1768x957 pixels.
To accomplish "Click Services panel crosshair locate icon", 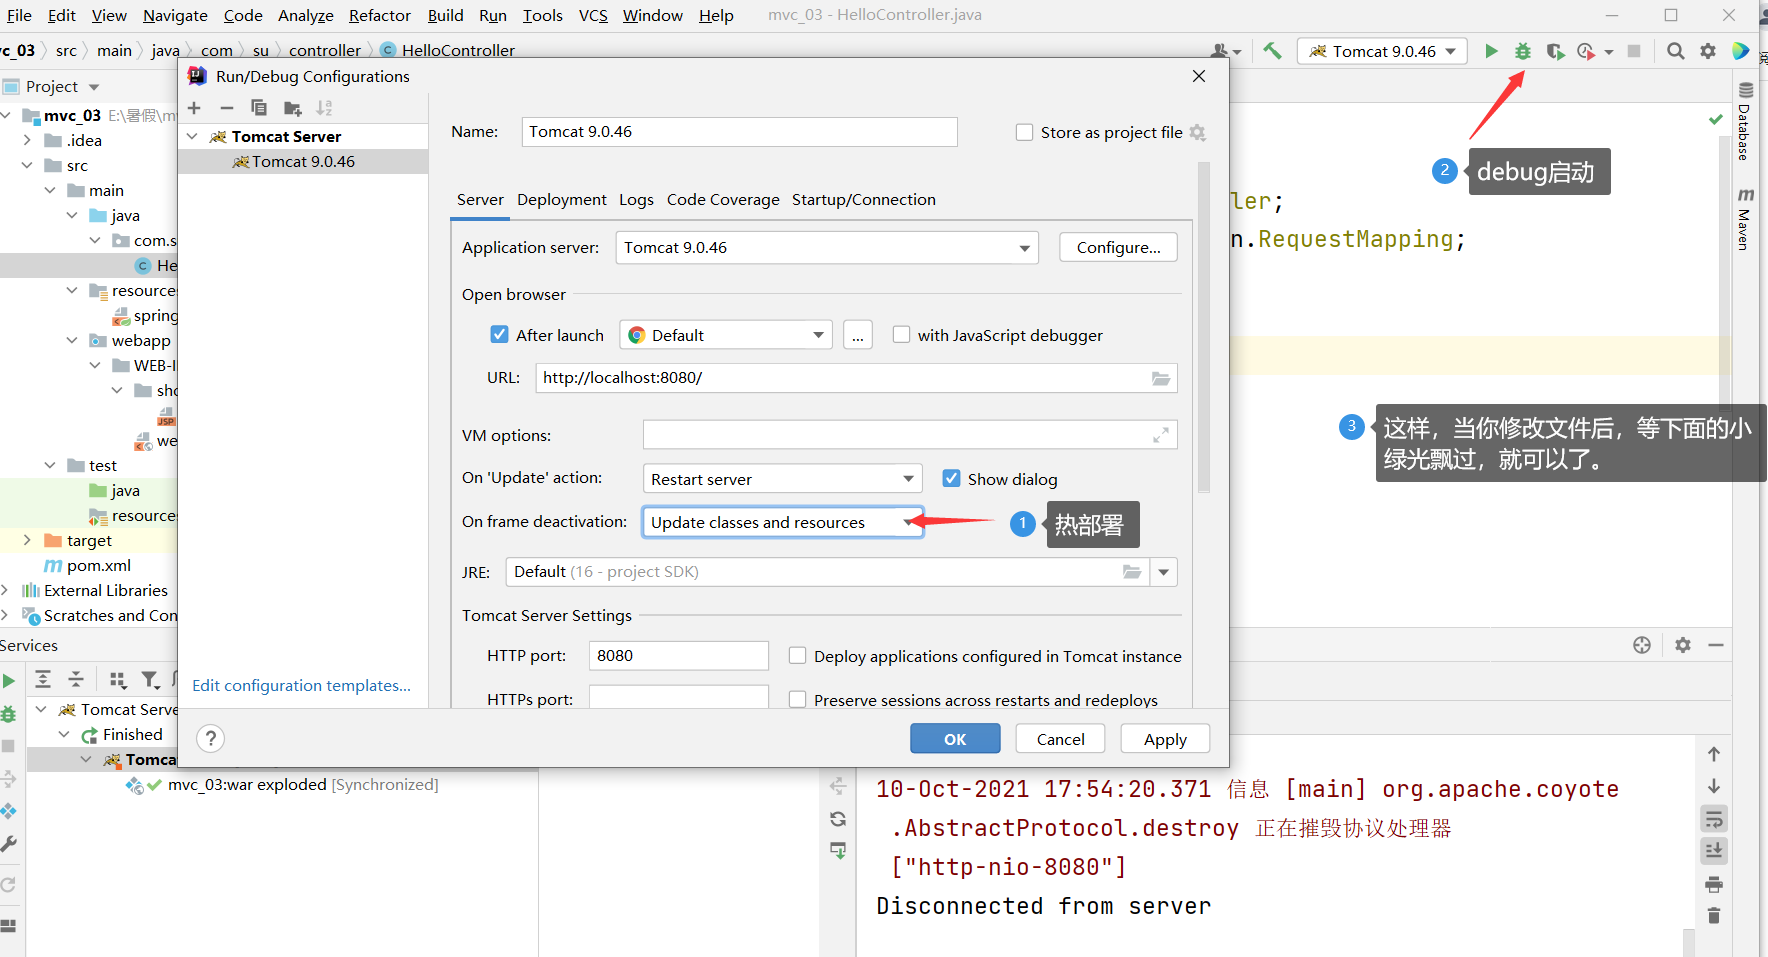I will (x=1642, y=645).
